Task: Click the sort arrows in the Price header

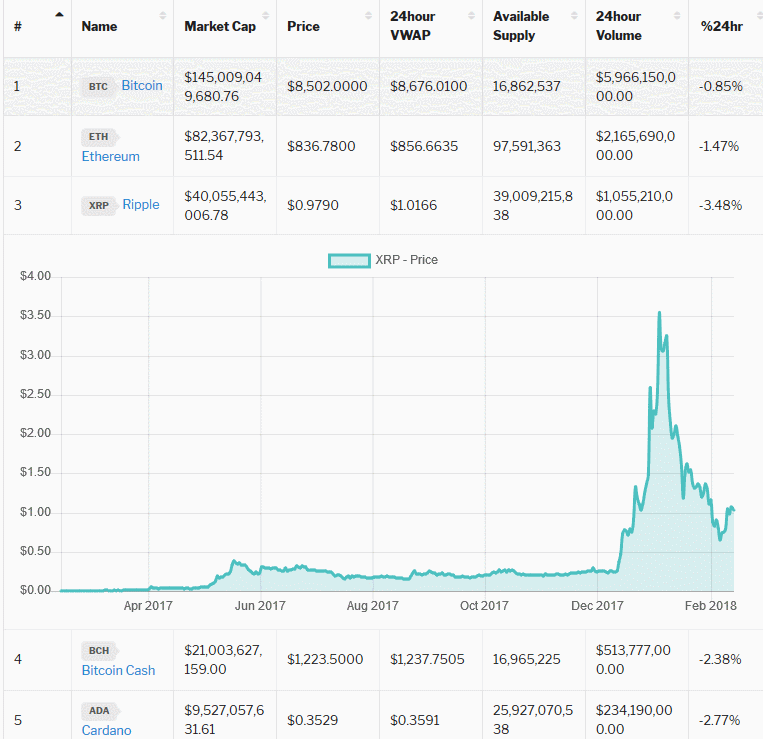Action: point(368,16)
